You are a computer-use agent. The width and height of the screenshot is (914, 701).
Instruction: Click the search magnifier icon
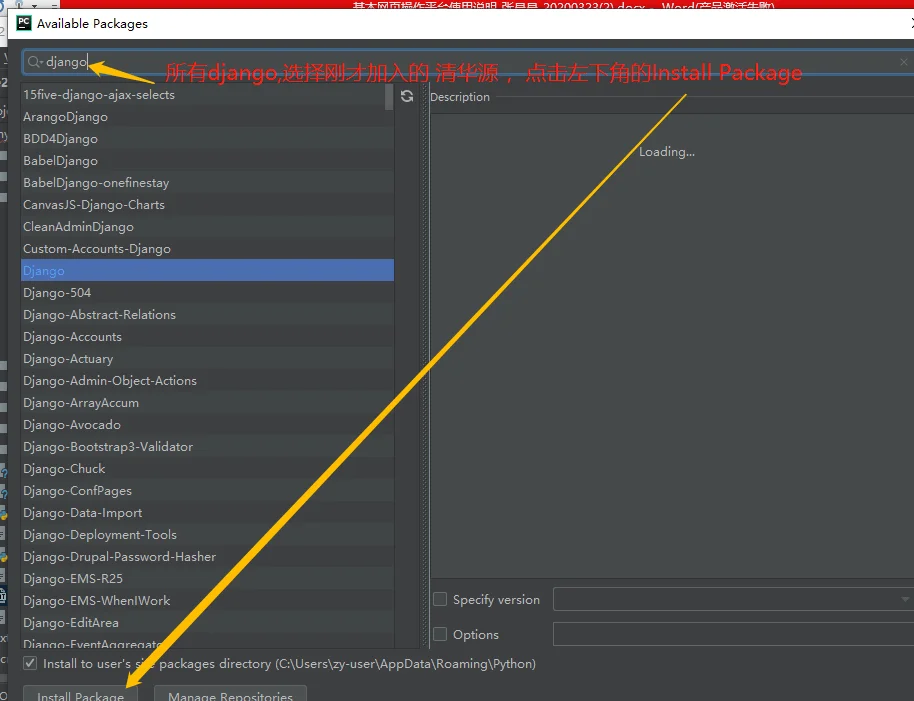[33, 62]
